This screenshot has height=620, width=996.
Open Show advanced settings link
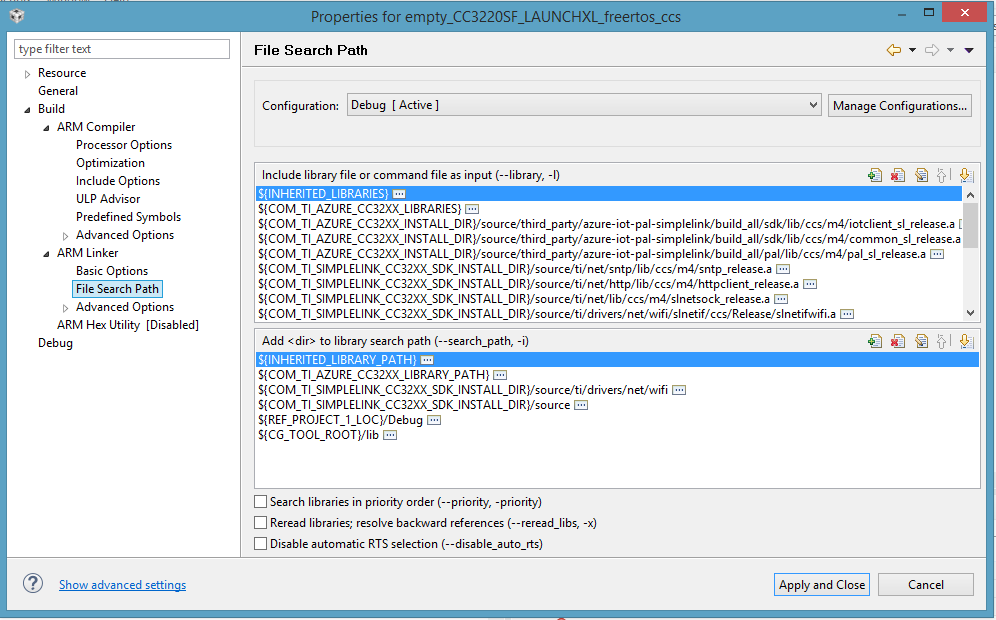(x=123, y=584)
